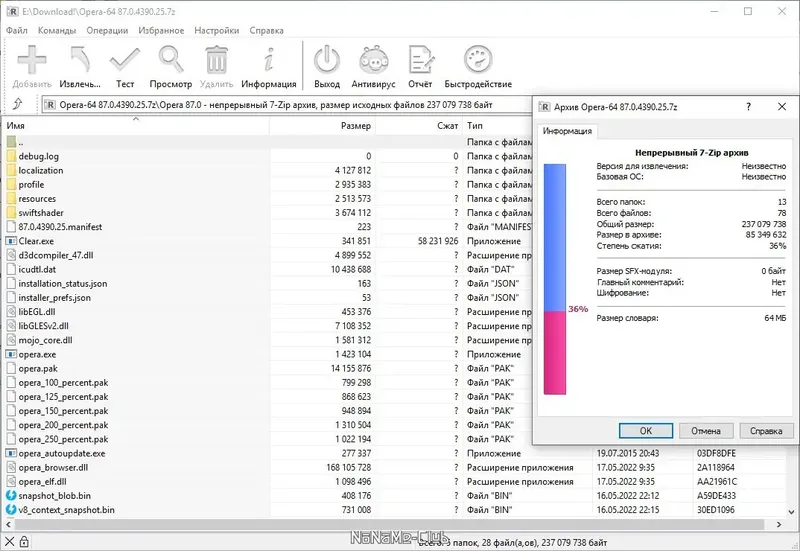The height and width of the screenshot is (551, 800).
Task: Sort list by Имя column header
Action: 136,126
